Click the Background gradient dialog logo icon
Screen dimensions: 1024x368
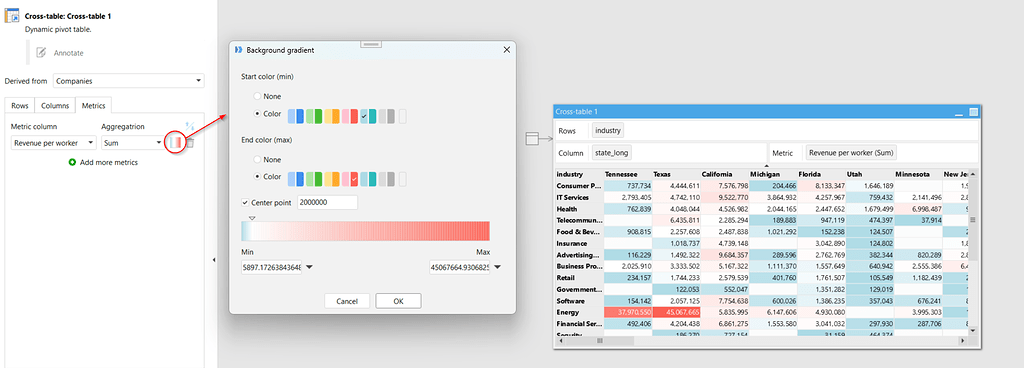(238, 50)
